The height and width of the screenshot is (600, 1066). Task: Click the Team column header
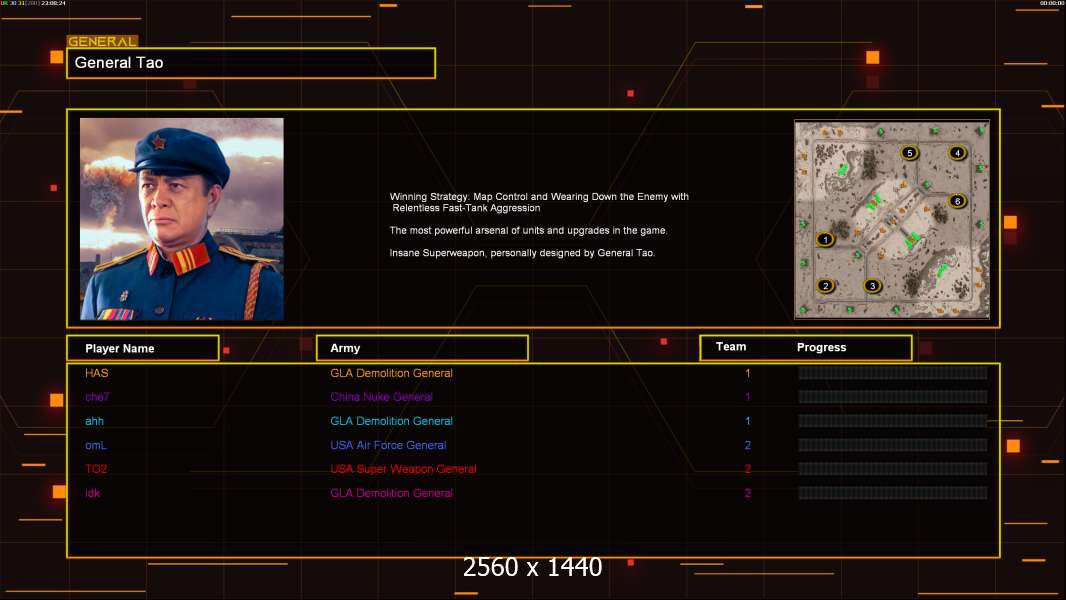tap(731, 347)
